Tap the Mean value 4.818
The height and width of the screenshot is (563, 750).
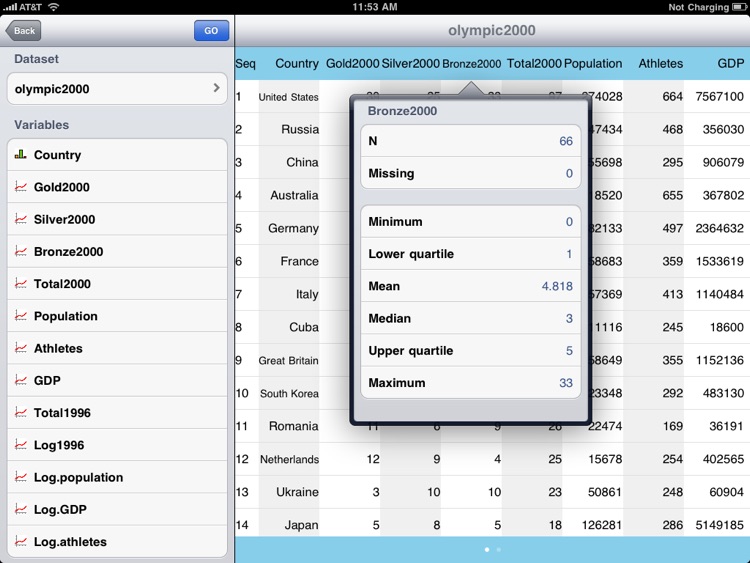557,286
